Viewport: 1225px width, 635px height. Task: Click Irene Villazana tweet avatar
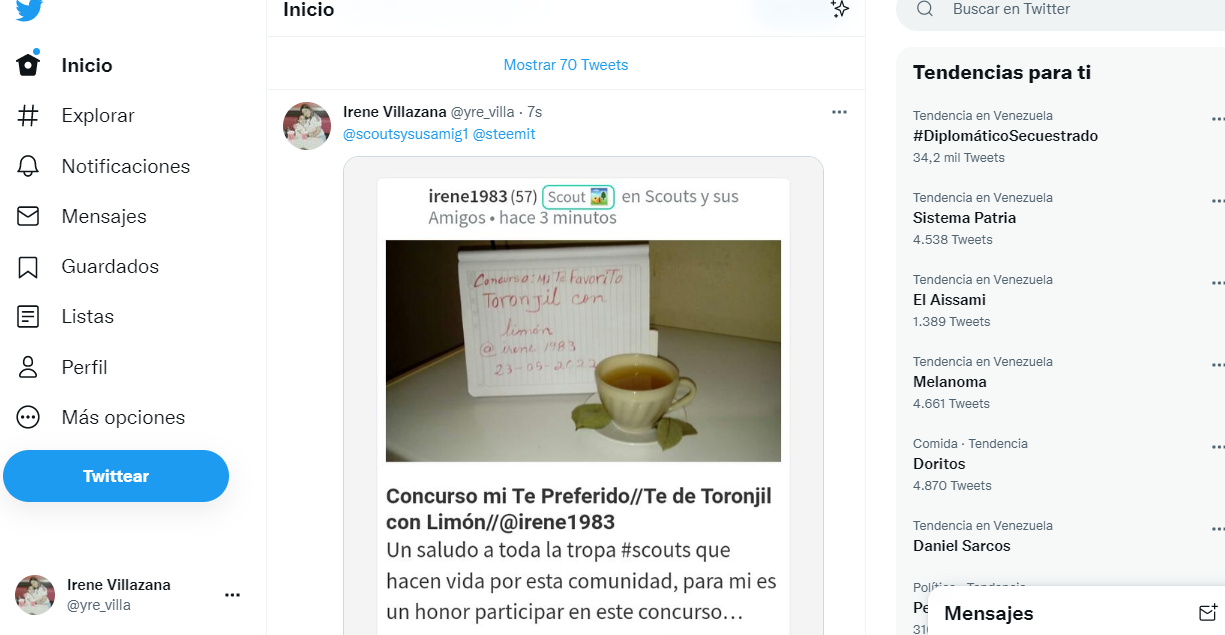[307, 126]
